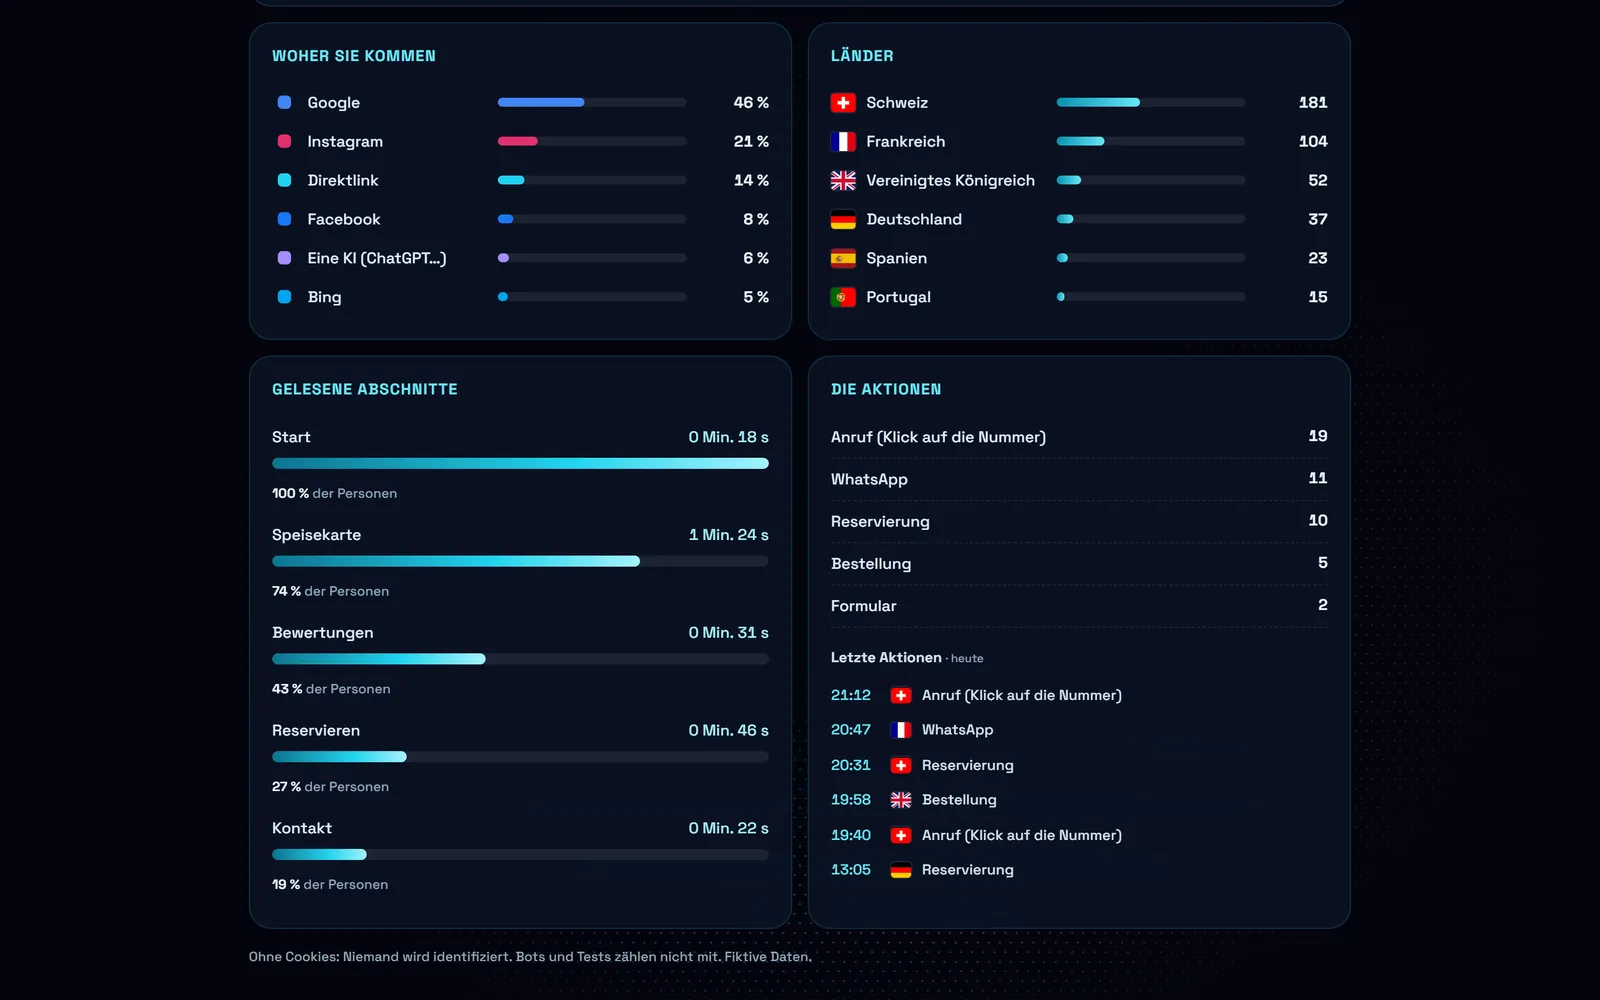Click the Swiss flag on the 21:12 action
This screenshot has width=1600, height=1000.
(901, 696)
